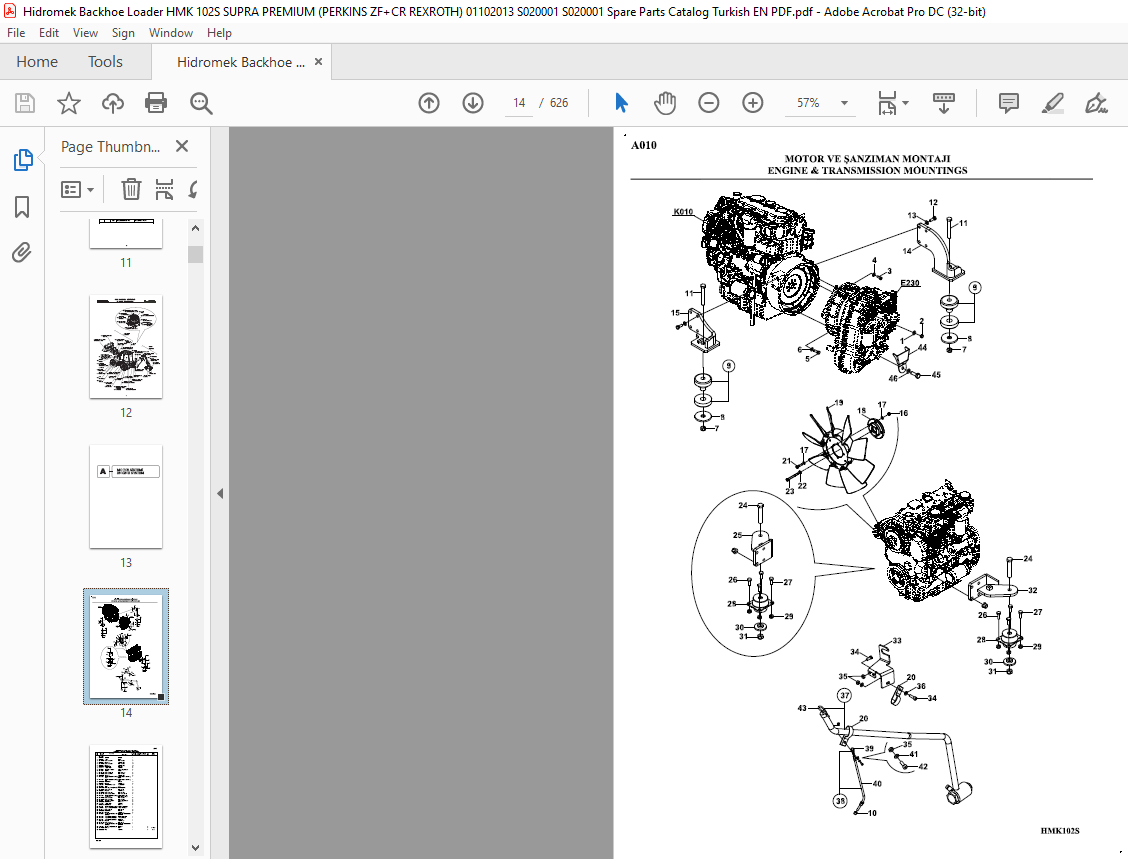This screenshot has width=1128, height=859.
Task: Select page 13 thumbnail
Action: [x=126, y=496]
